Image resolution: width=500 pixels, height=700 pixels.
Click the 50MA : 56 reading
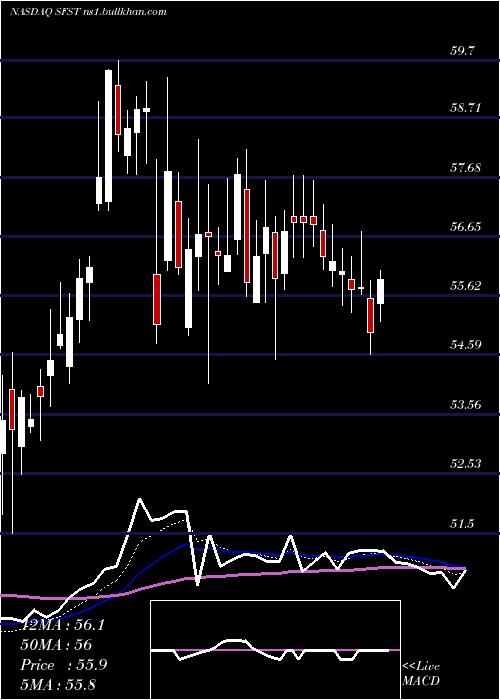(56, 645)
